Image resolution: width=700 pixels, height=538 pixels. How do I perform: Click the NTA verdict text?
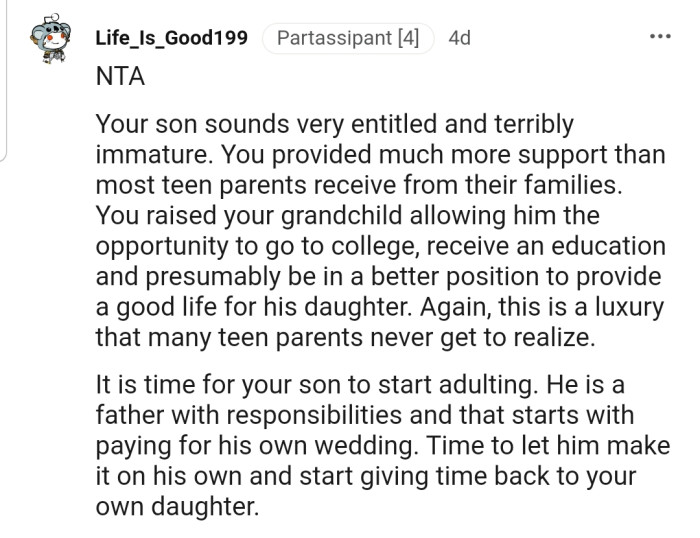[x=120, y=79]
